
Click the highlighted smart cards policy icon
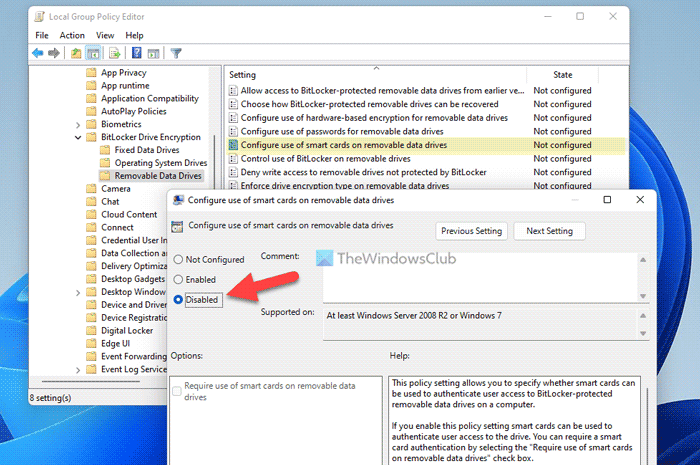click(233, 145)
